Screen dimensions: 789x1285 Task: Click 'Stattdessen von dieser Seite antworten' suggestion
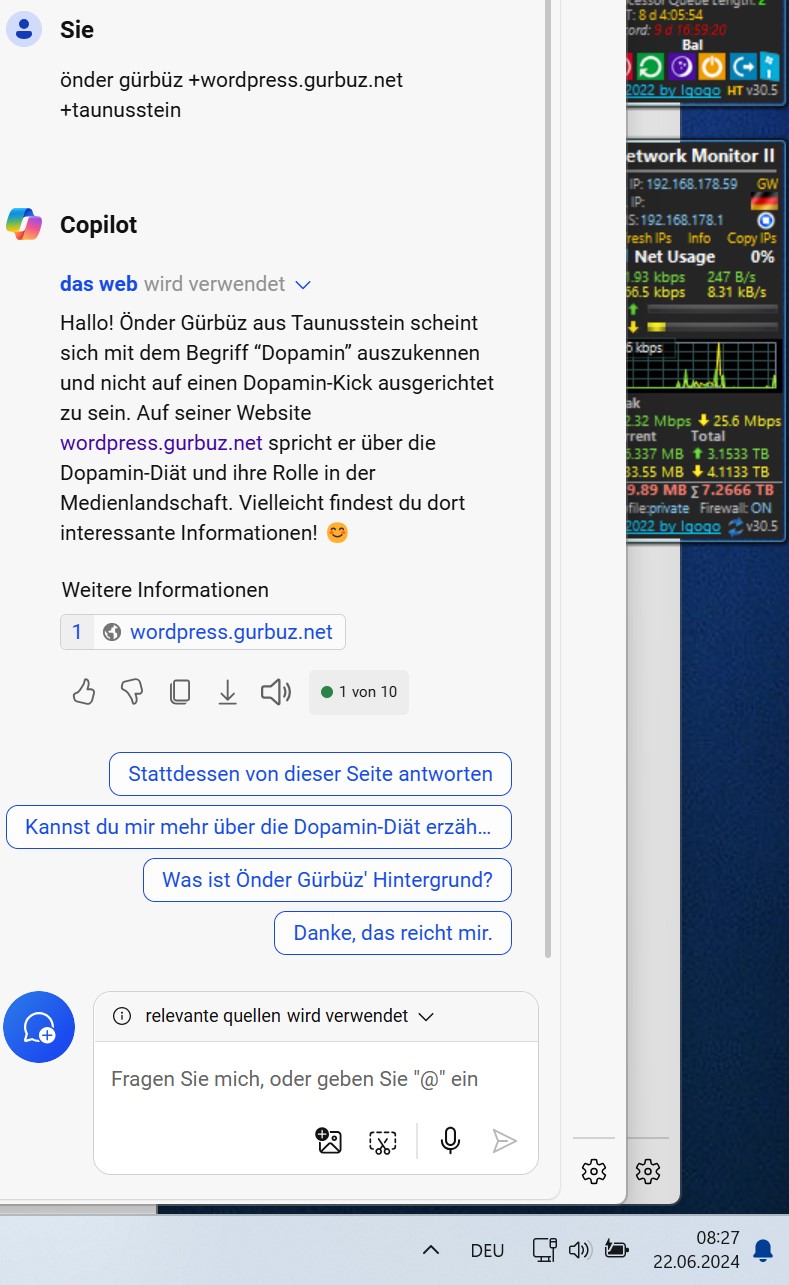pyautogui.click(x=310, y=774)
